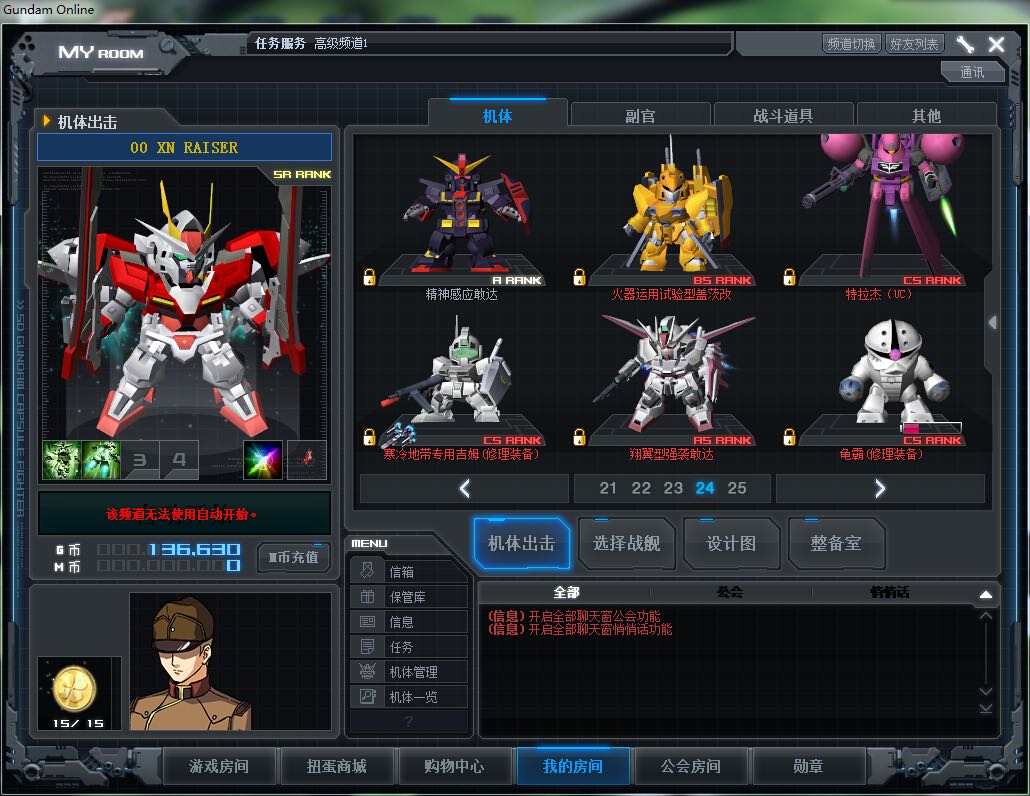Screen dimensions: 1030x796
Task: Jump chat to bottom arrow
Action: click(985, 709)
